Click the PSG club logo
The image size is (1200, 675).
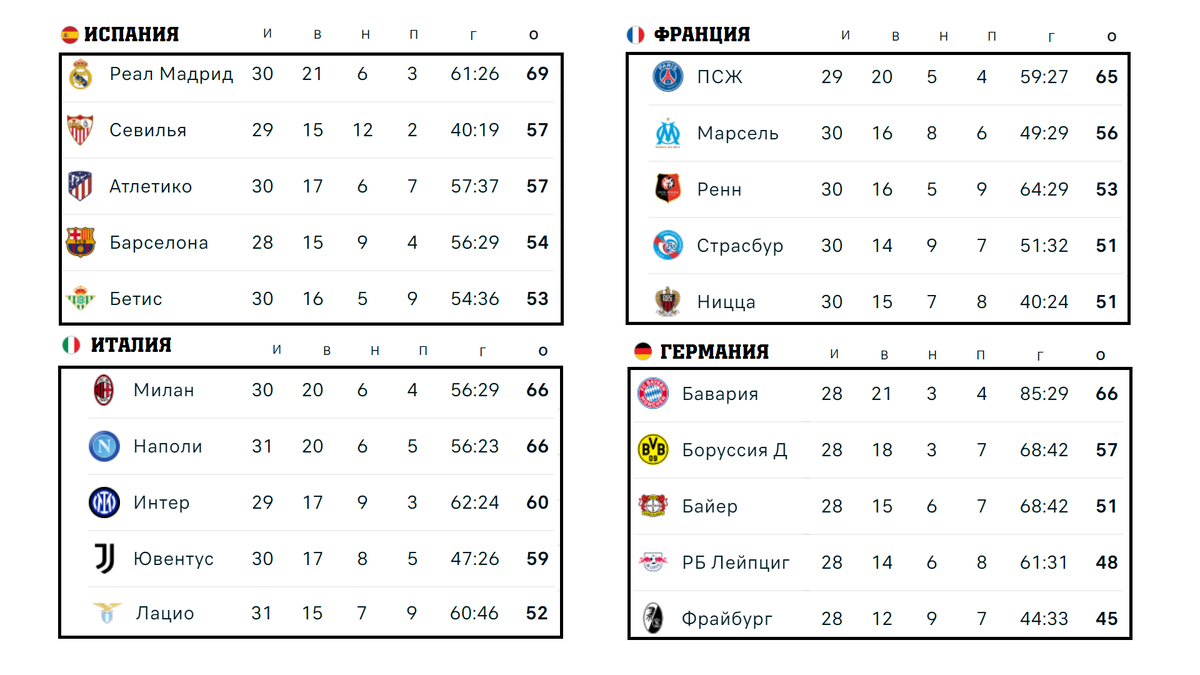(668, 77)
